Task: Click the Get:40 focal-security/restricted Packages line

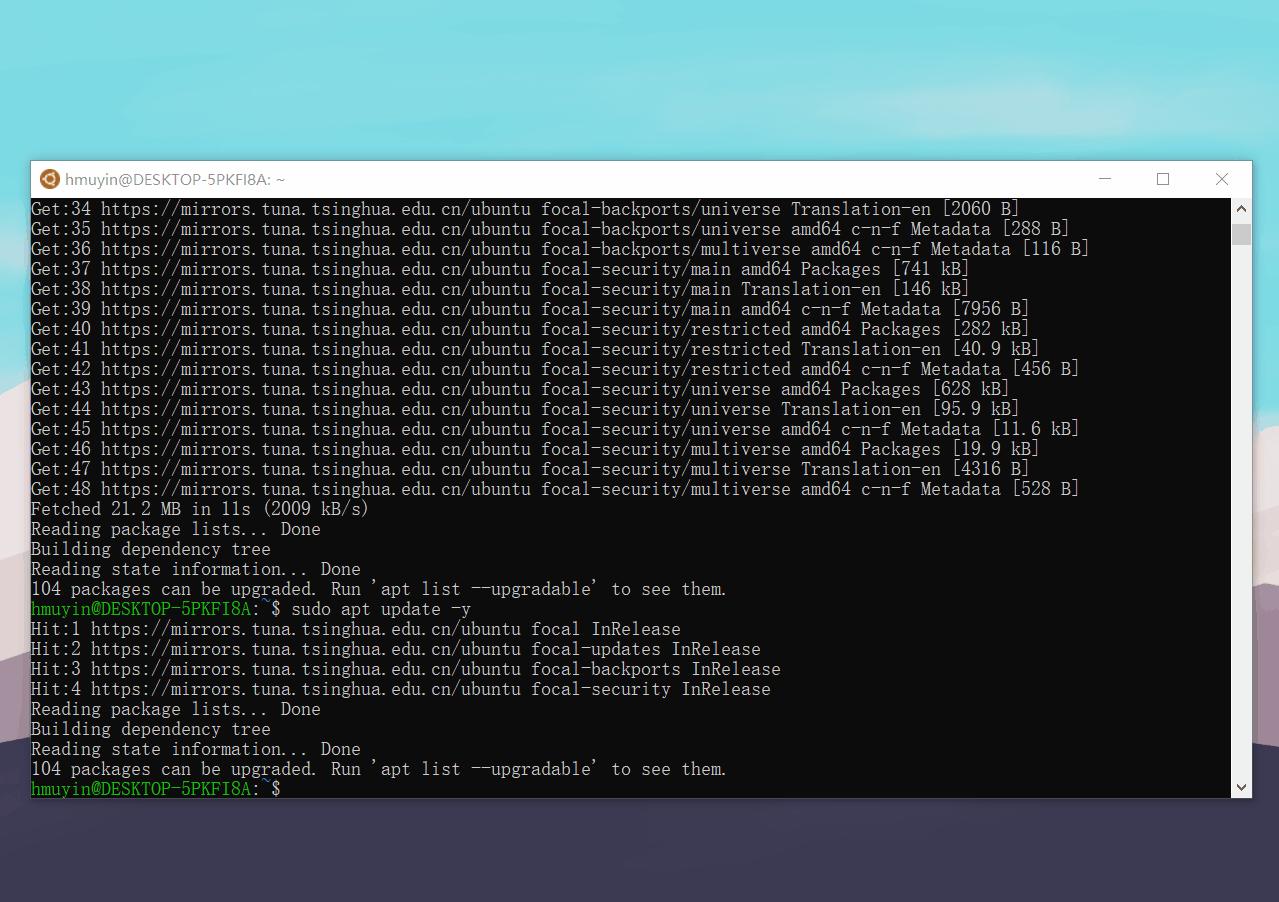Action: click(530, 329)
